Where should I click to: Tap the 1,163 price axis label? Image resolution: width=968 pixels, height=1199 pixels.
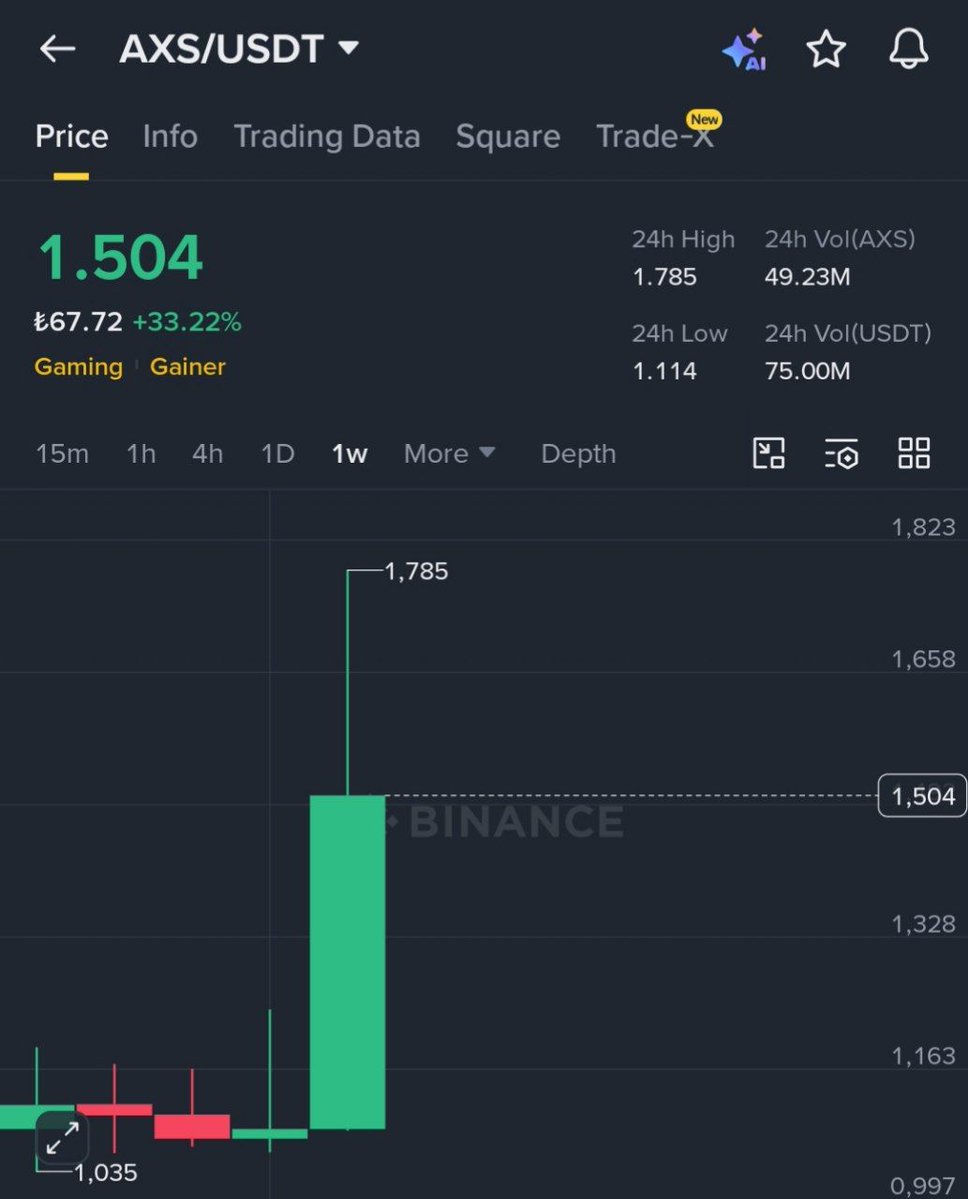click(924, 1056)
